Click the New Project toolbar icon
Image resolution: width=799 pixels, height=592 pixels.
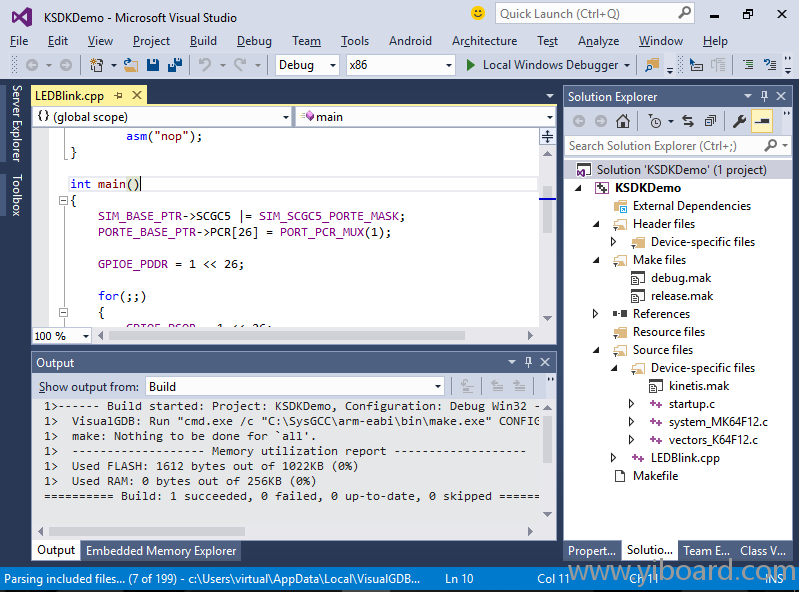tap(96, 65)
